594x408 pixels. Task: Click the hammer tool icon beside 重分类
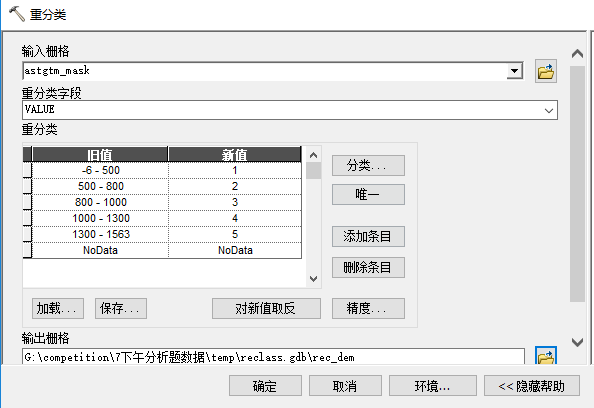click(x=16, y=14)
